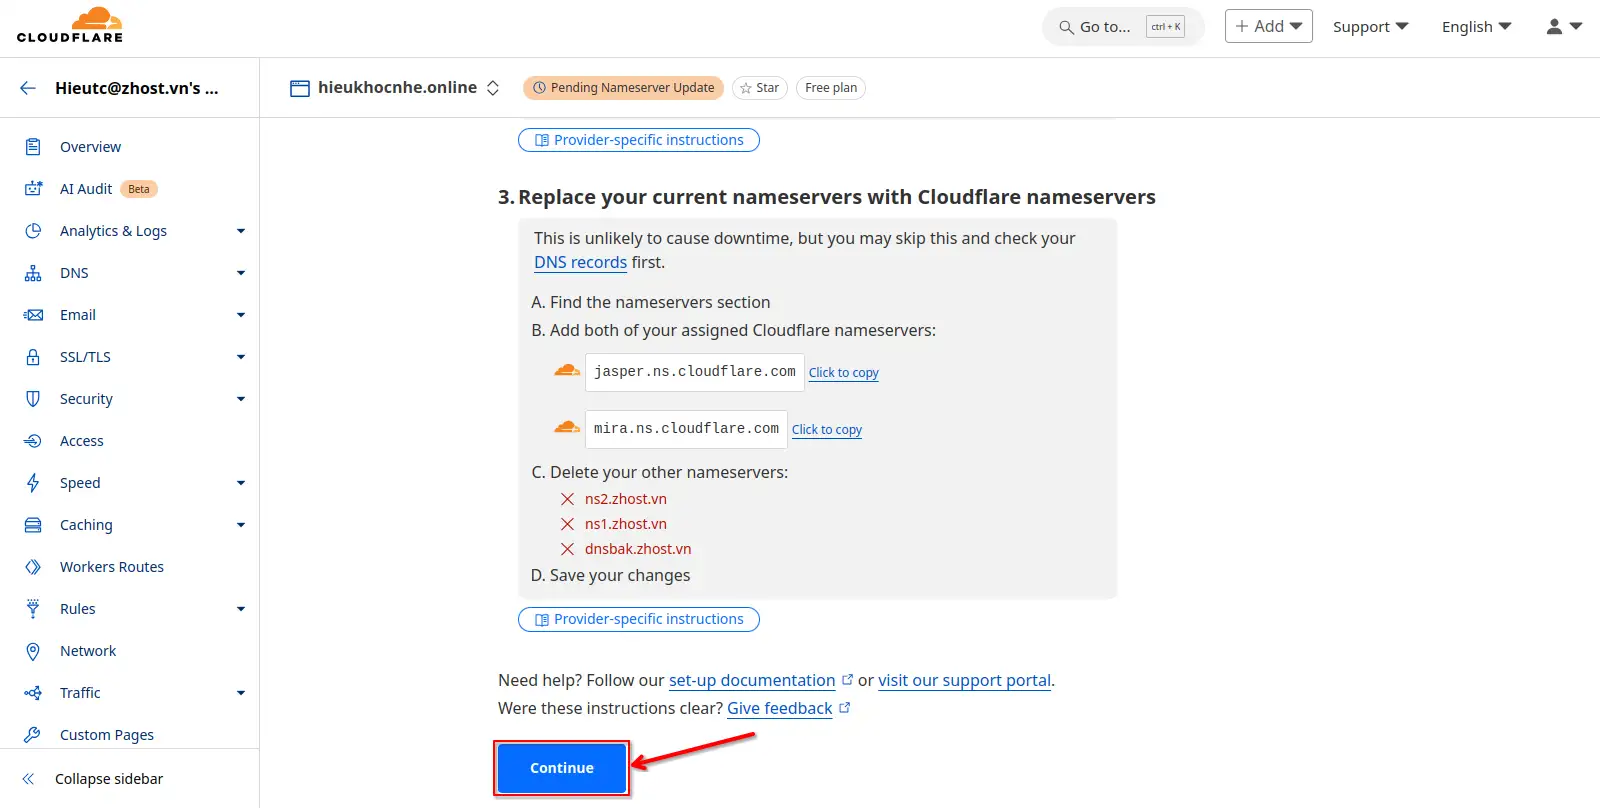Click the Security shield icon
Screen dimensions: 1600x808
(33, 399)
